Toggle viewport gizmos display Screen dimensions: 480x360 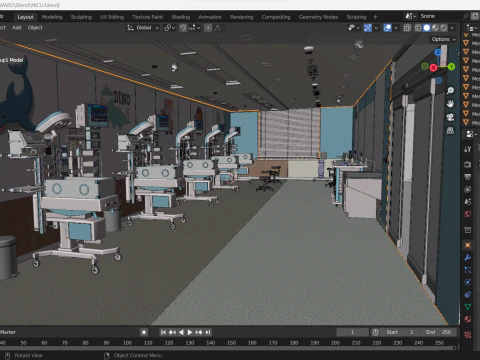(367, 28)
